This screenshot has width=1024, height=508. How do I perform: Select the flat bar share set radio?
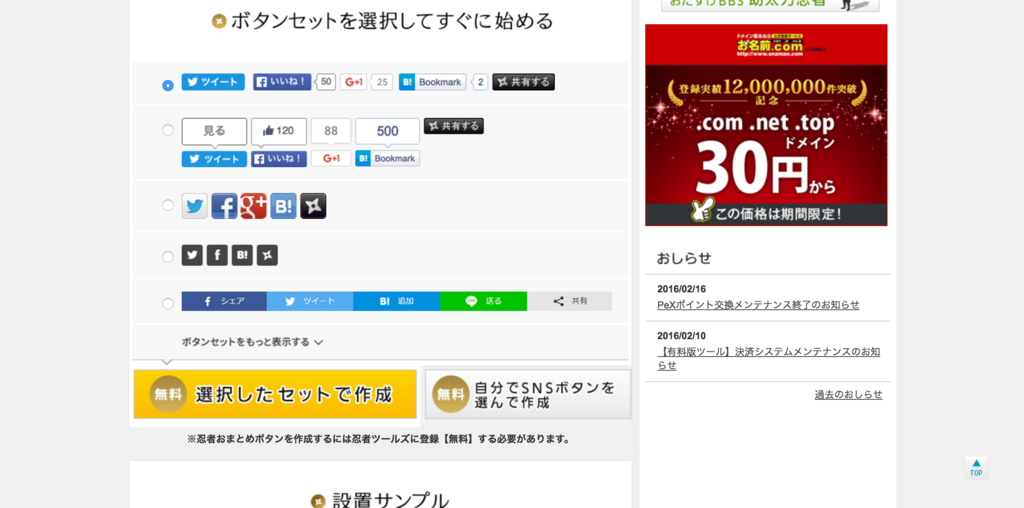tap(168, 303)
